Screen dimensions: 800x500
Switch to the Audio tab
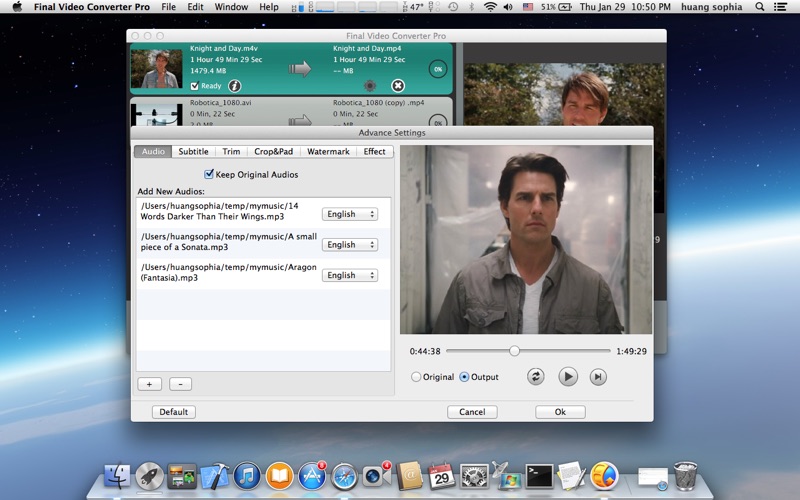coord(153,151)
